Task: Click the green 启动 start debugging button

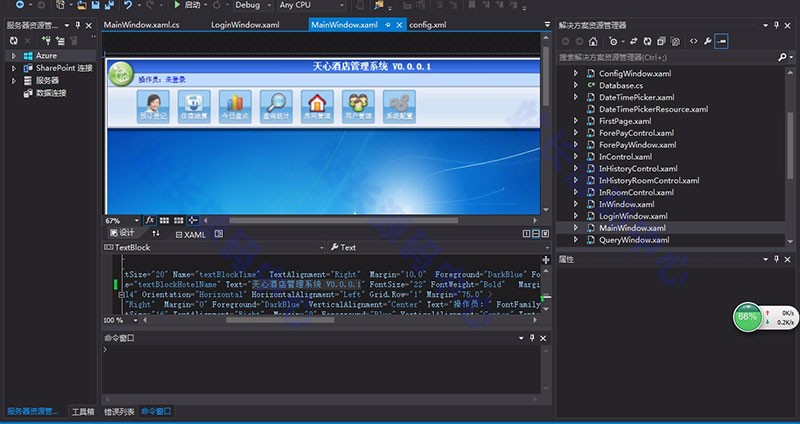Action: coord(187,5)
